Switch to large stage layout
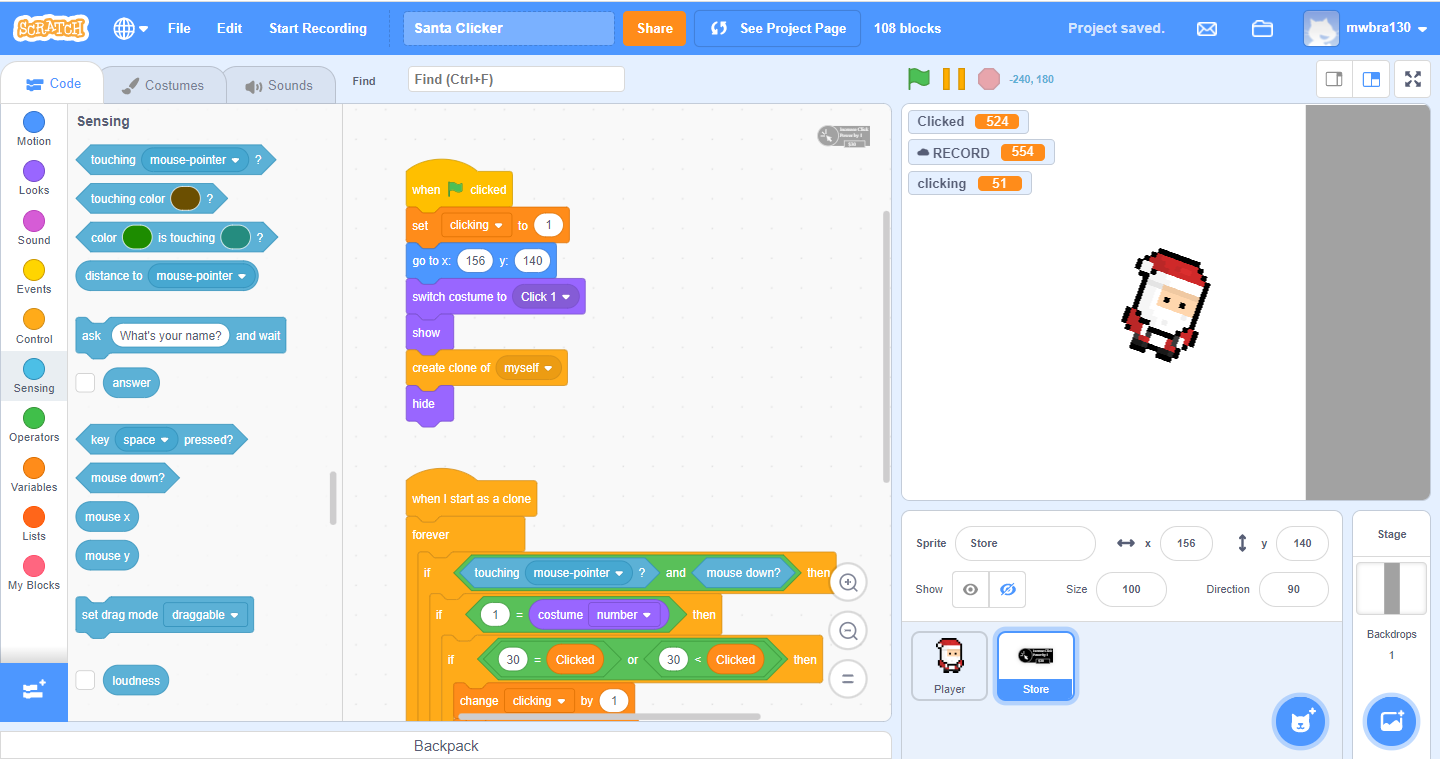 [x=1371, y=79]
